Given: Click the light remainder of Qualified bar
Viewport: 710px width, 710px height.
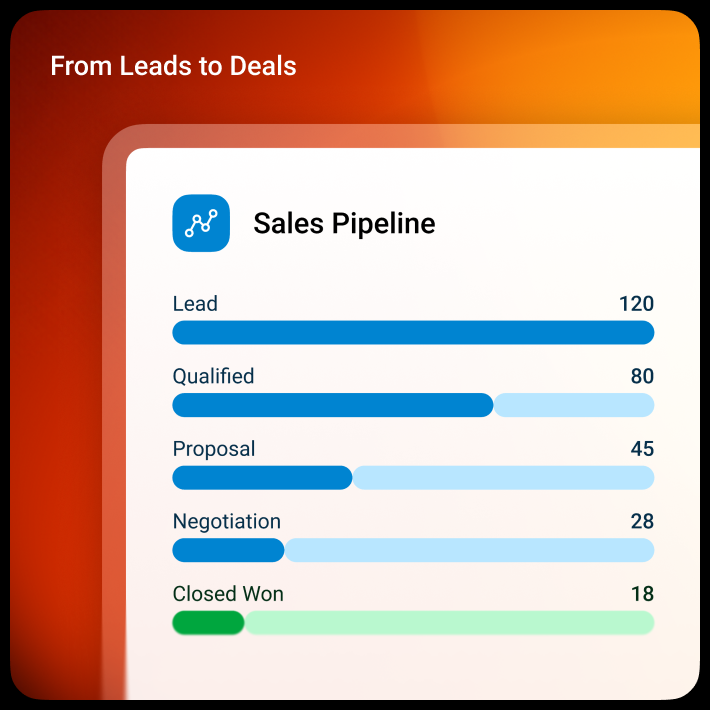Looking at the screenshot, I should click(x=574, y=405).
